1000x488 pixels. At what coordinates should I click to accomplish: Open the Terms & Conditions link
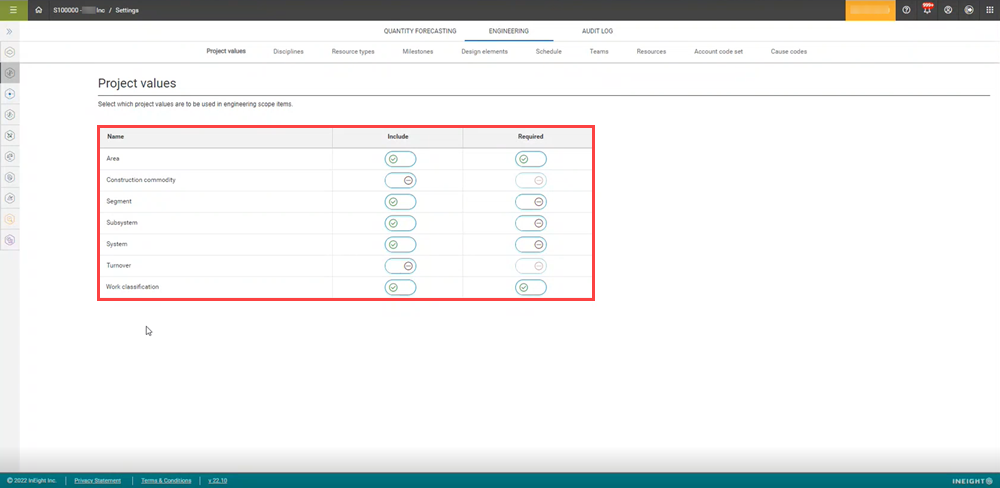pos(166,480)
